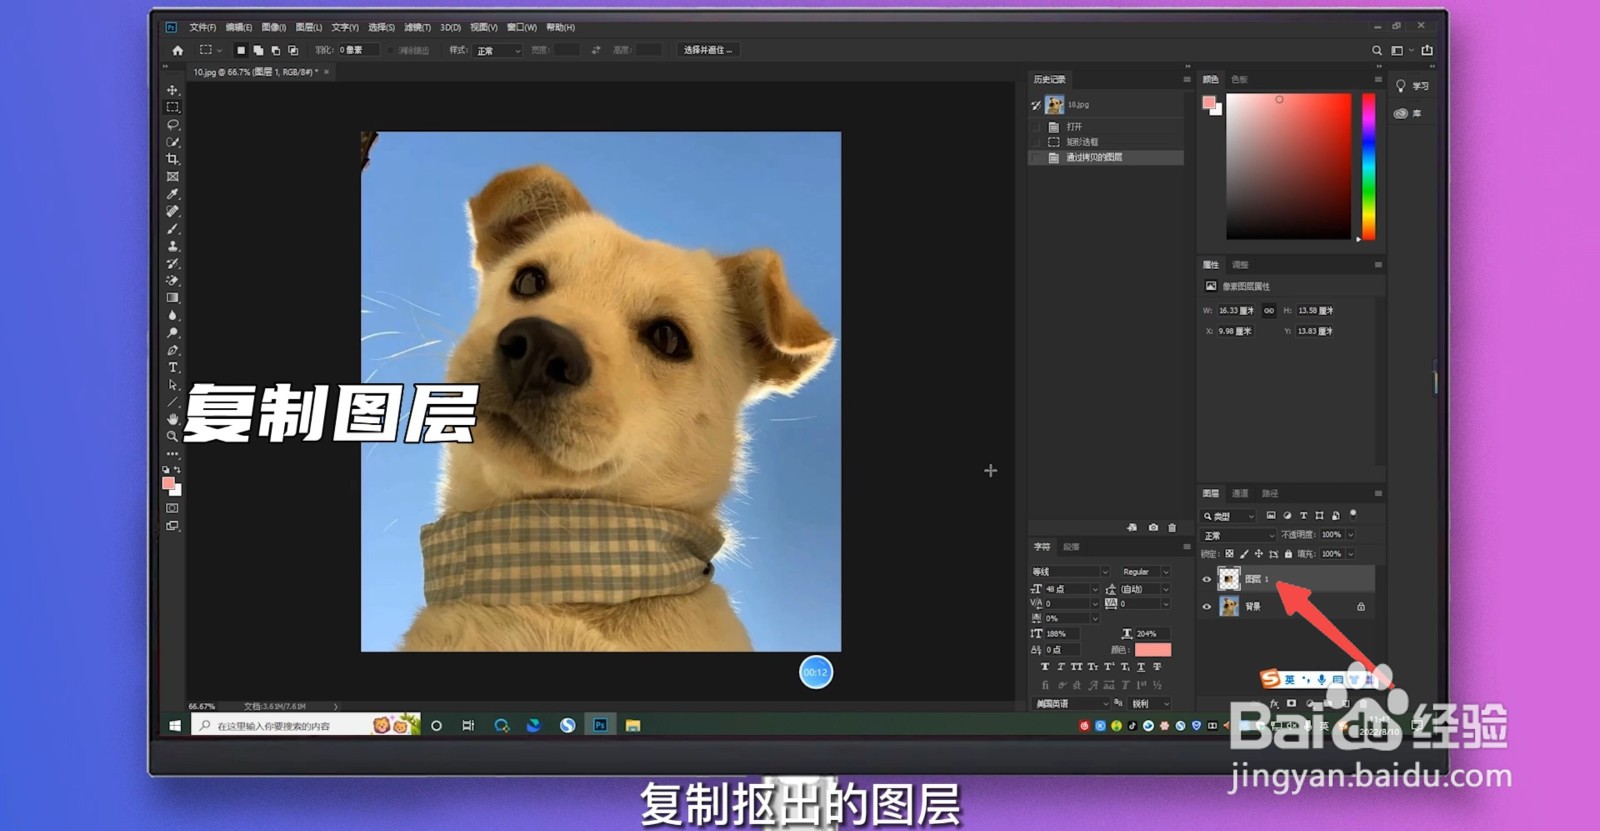Click the 选择并遮住 button

(707, 50)
